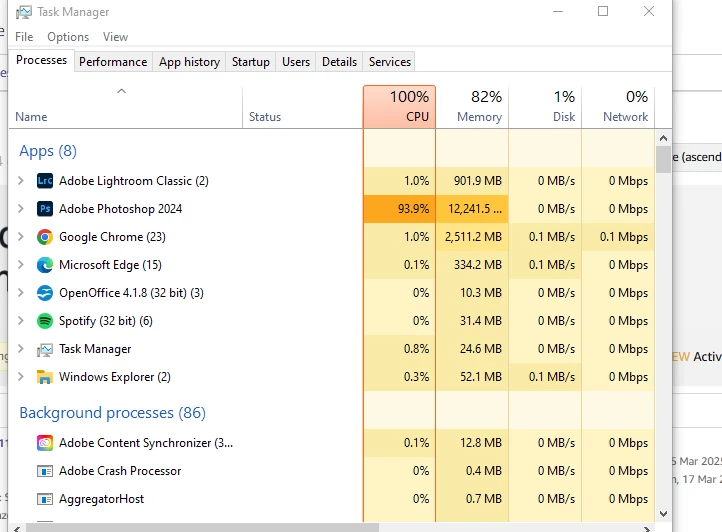The width and height of the screenshot is (722, 532).
Task: Click the vertical scrollbar down arrow
Action: 663,514
